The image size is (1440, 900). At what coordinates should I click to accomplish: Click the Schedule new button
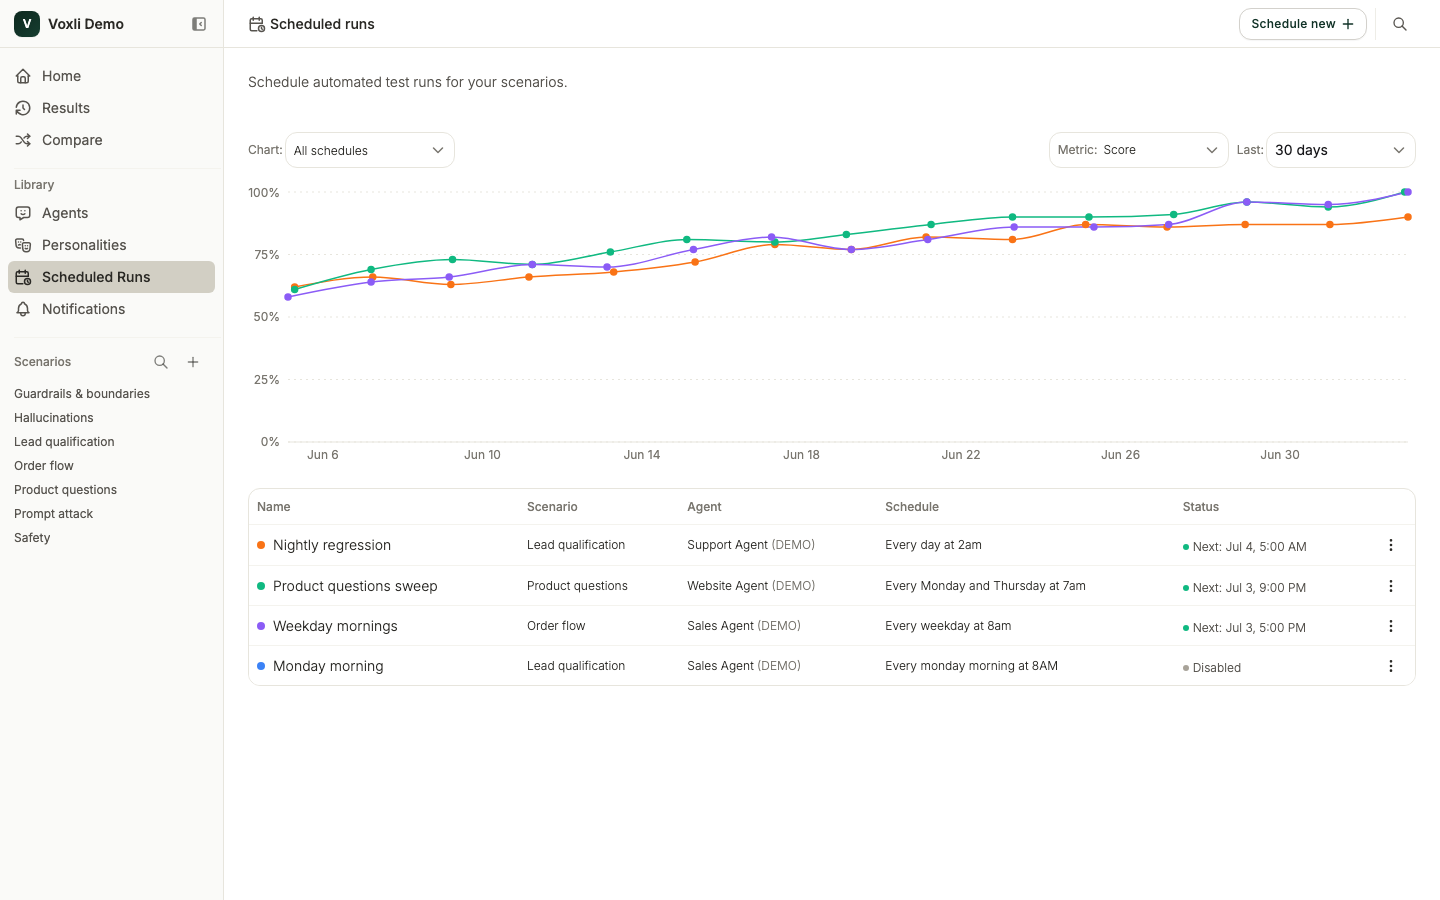pos(1302,24)
